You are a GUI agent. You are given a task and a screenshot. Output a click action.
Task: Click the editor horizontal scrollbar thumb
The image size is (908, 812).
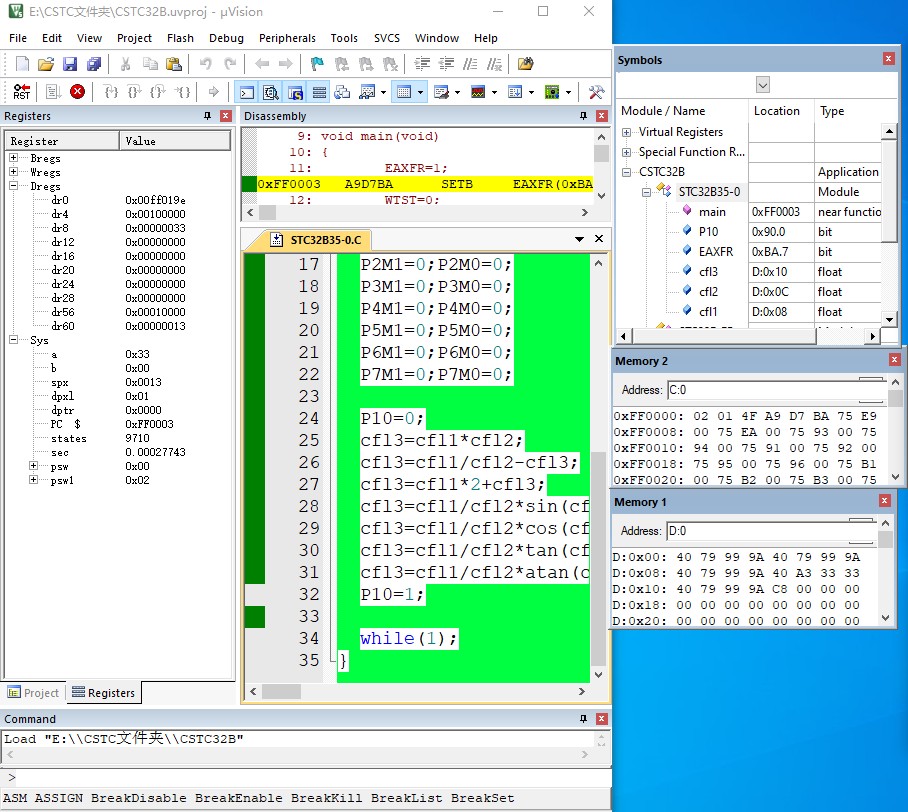281,692
